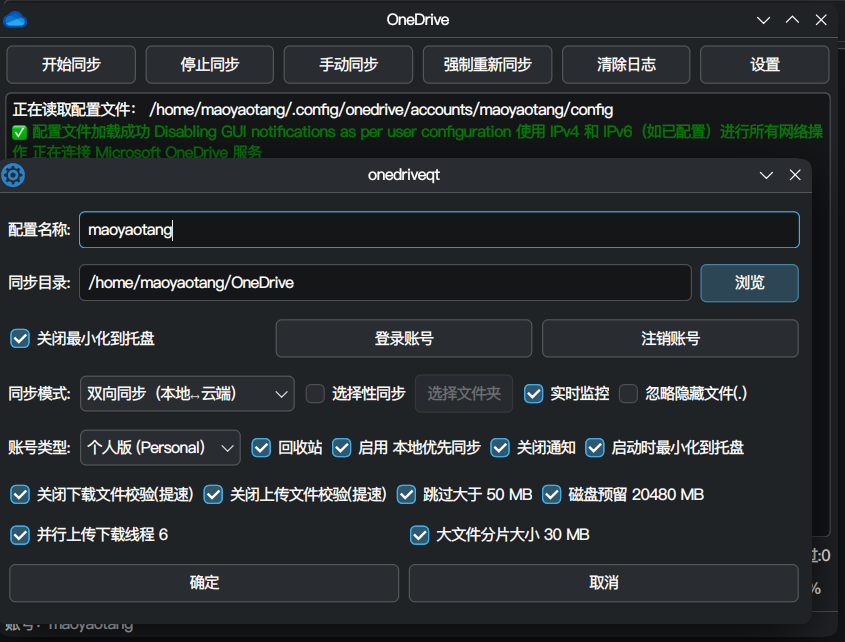Click the config file path text in log
Screen dimensions: 845x642
coord(381,109)
